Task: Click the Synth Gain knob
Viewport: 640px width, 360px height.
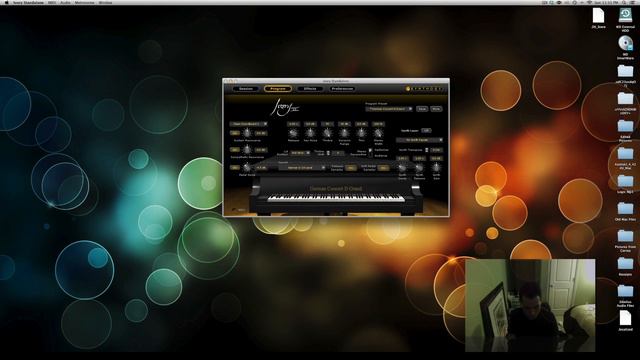Action: tap(436, 167)
